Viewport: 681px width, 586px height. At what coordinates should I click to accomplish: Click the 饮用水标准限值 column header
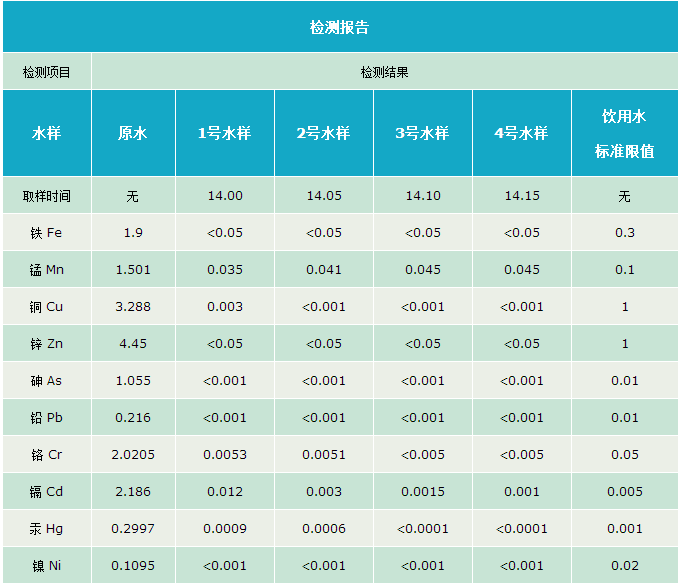click(625, 133)
